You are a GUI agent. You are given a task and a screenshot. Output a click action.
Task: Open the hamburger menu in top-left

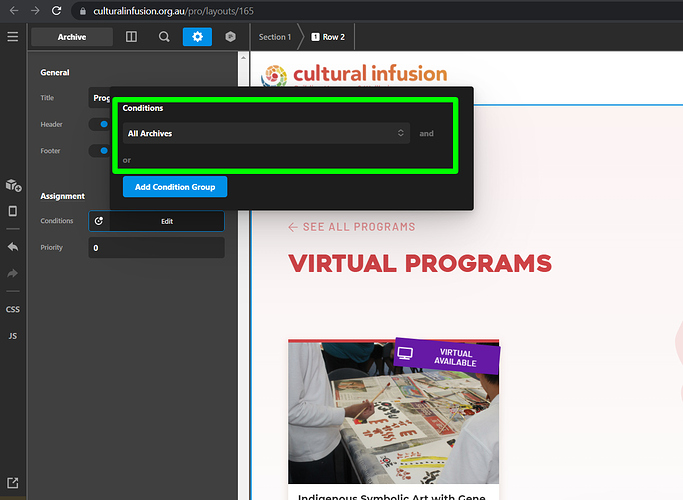[13, 37]
